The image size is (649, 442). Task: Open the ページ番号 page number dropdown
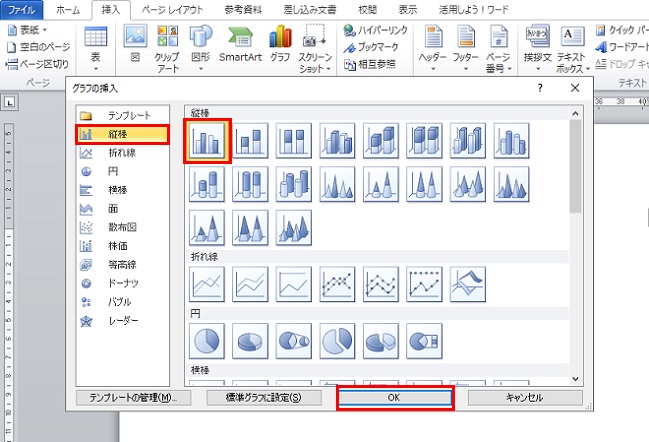[x=498, y=48]
